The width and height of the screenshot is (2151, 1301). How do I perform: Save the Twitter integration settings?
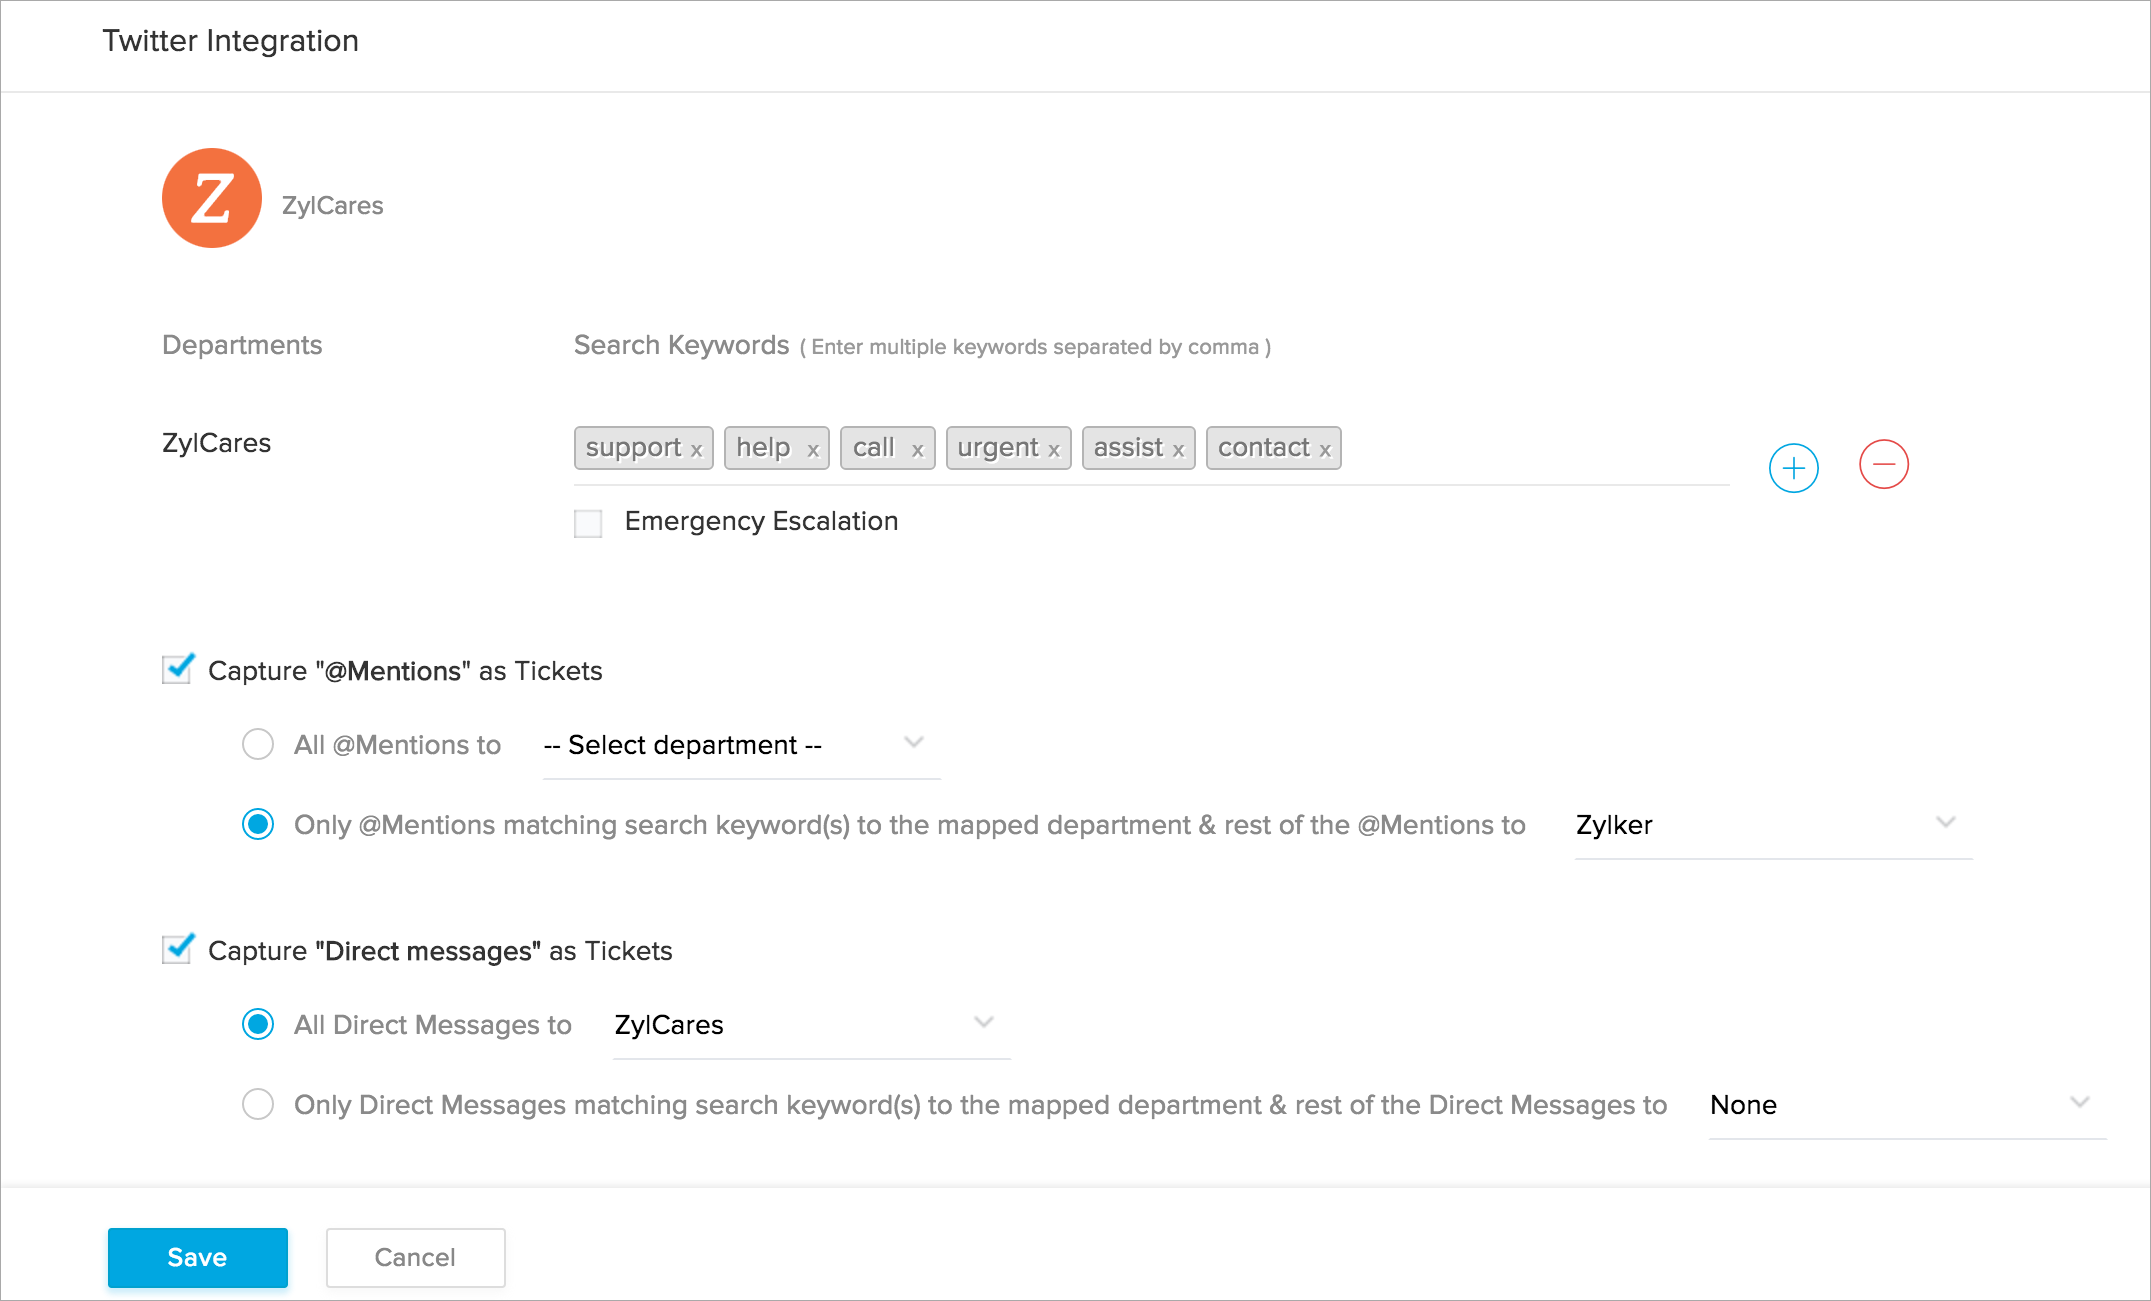tap(197, 1257)
